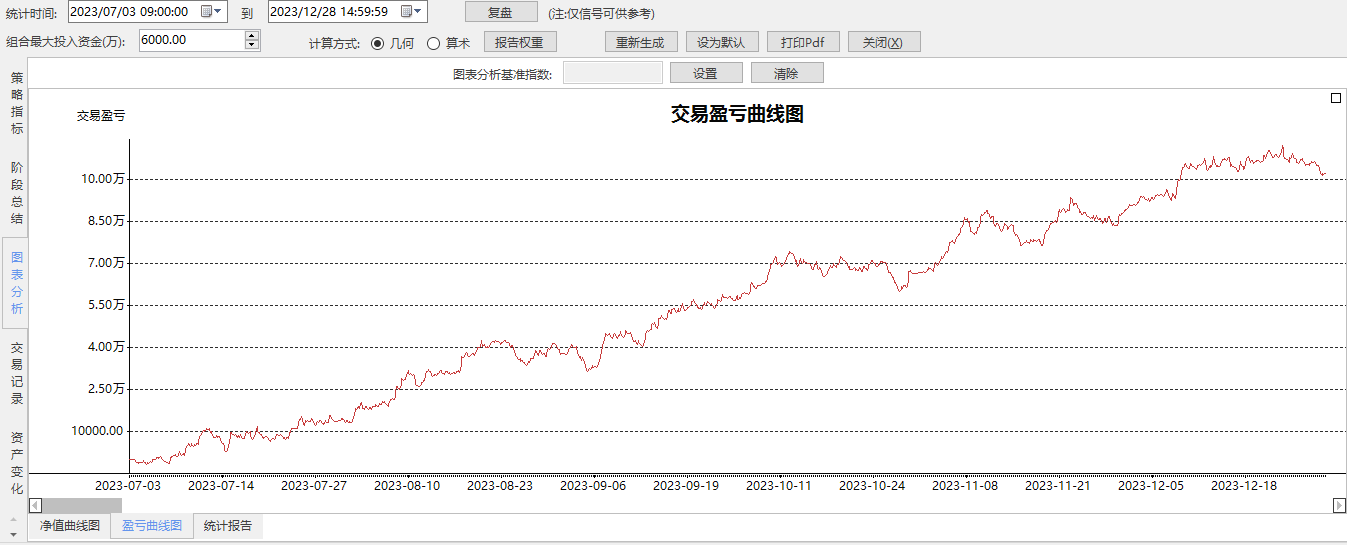Click the 2023-07-27 date label
This screenshot has height=545, width=1347.
pos(314,486)
